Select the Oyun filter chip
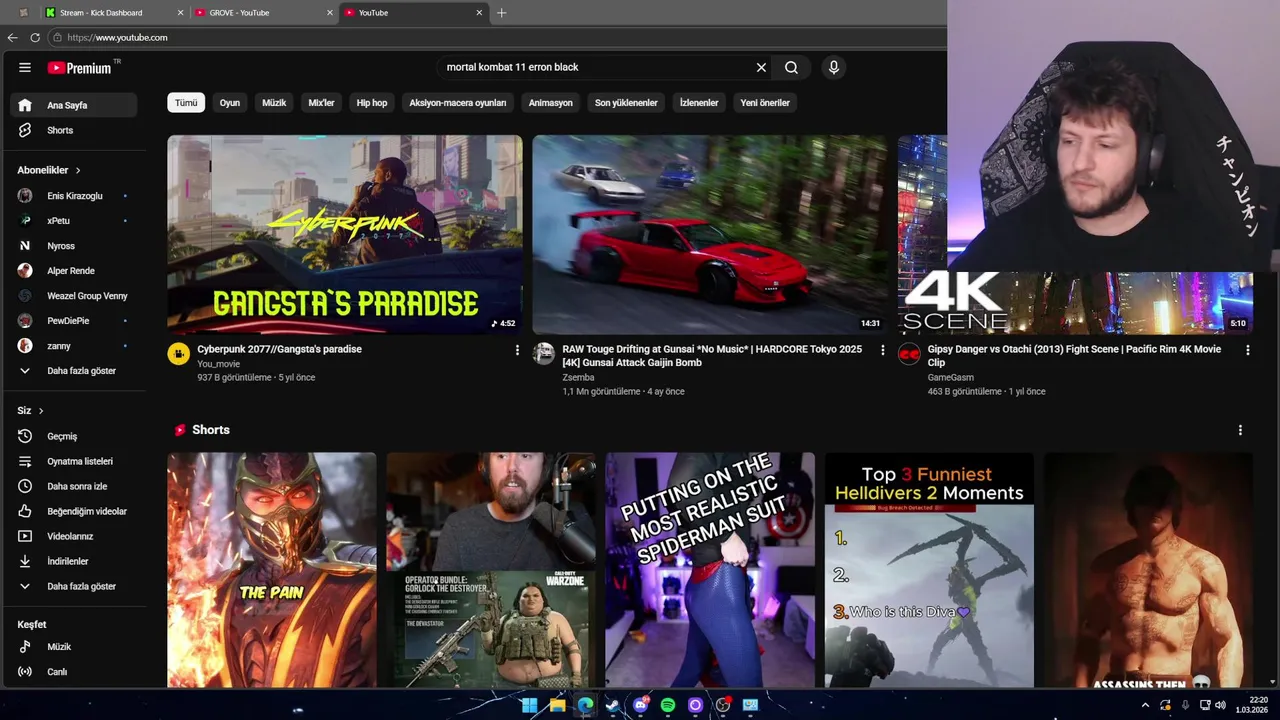1280x720 pixels. pyautogui.click(x=230, y=103)
